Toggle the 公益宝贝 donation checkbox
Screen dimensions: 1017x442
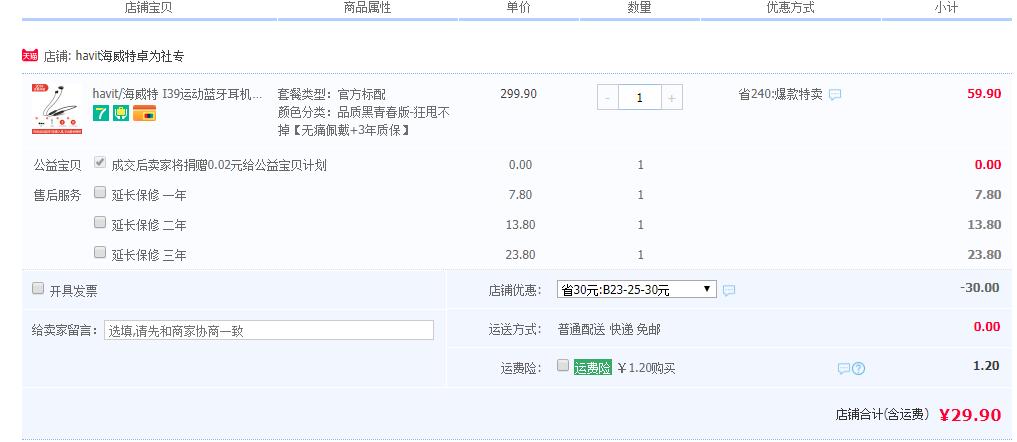[x=100, y=162]
